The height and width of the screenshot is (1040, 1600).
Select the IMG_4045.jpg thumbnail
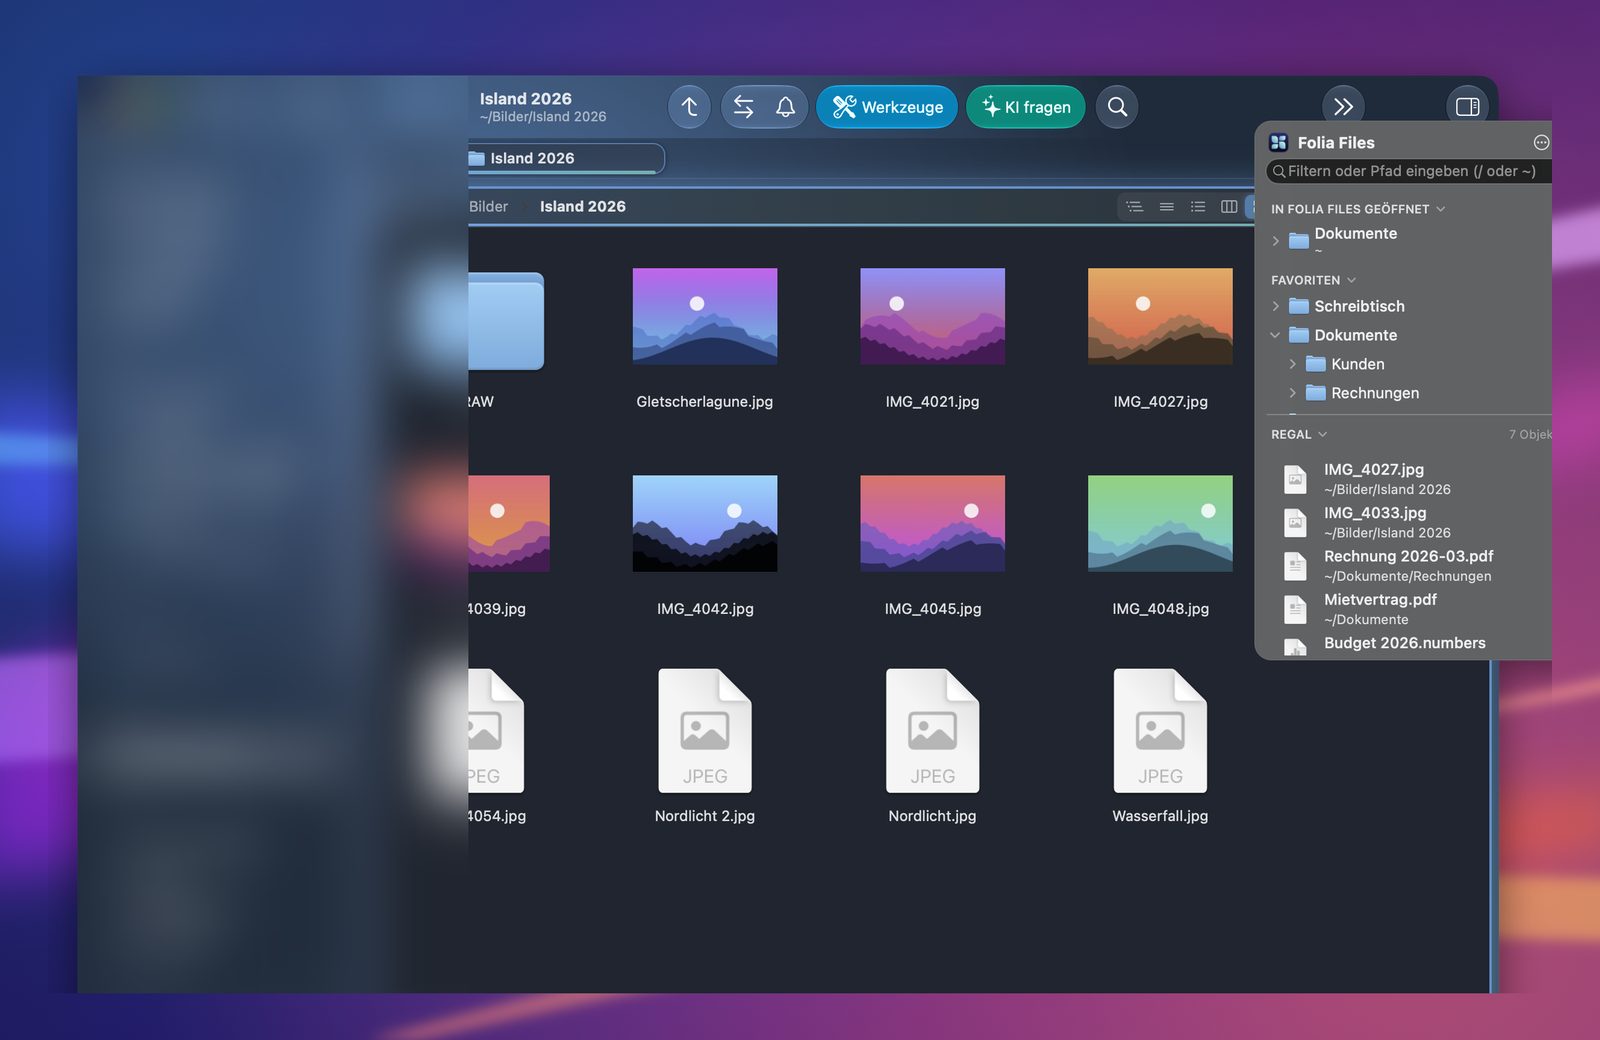coord(932,523)
